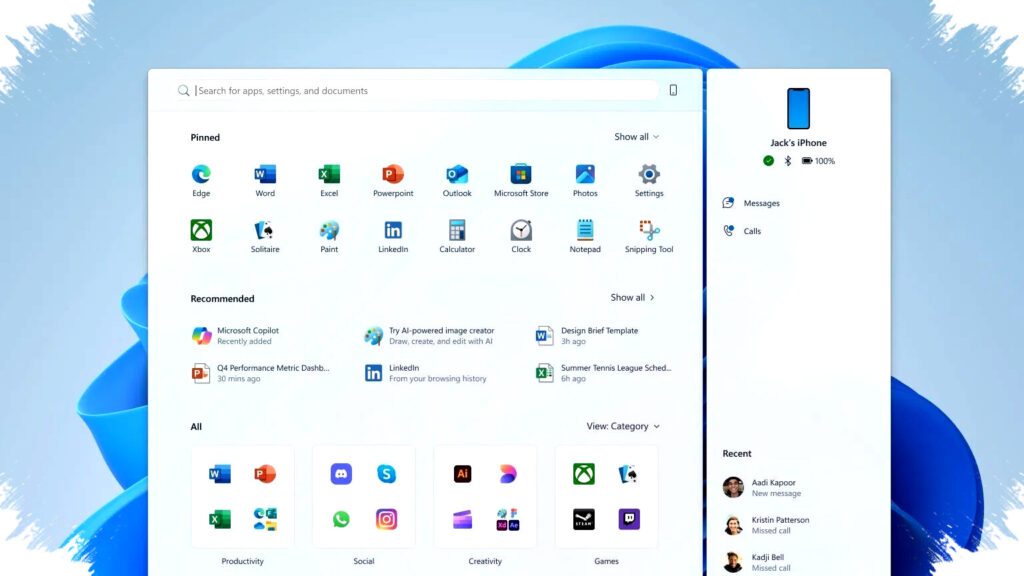
Task: Click the Bluetooth status icon
Action: 788,161
